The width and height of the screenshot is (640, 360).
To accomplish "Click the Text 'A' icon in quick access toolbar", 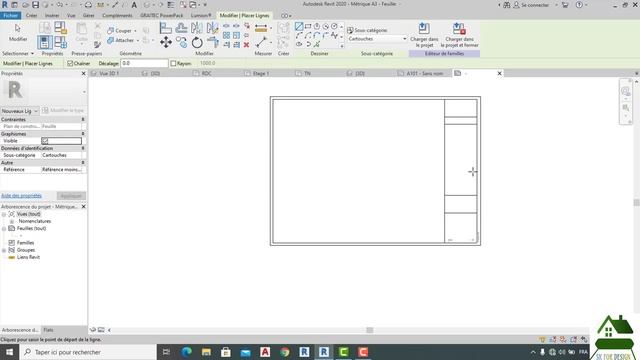I will coord(134,5).
